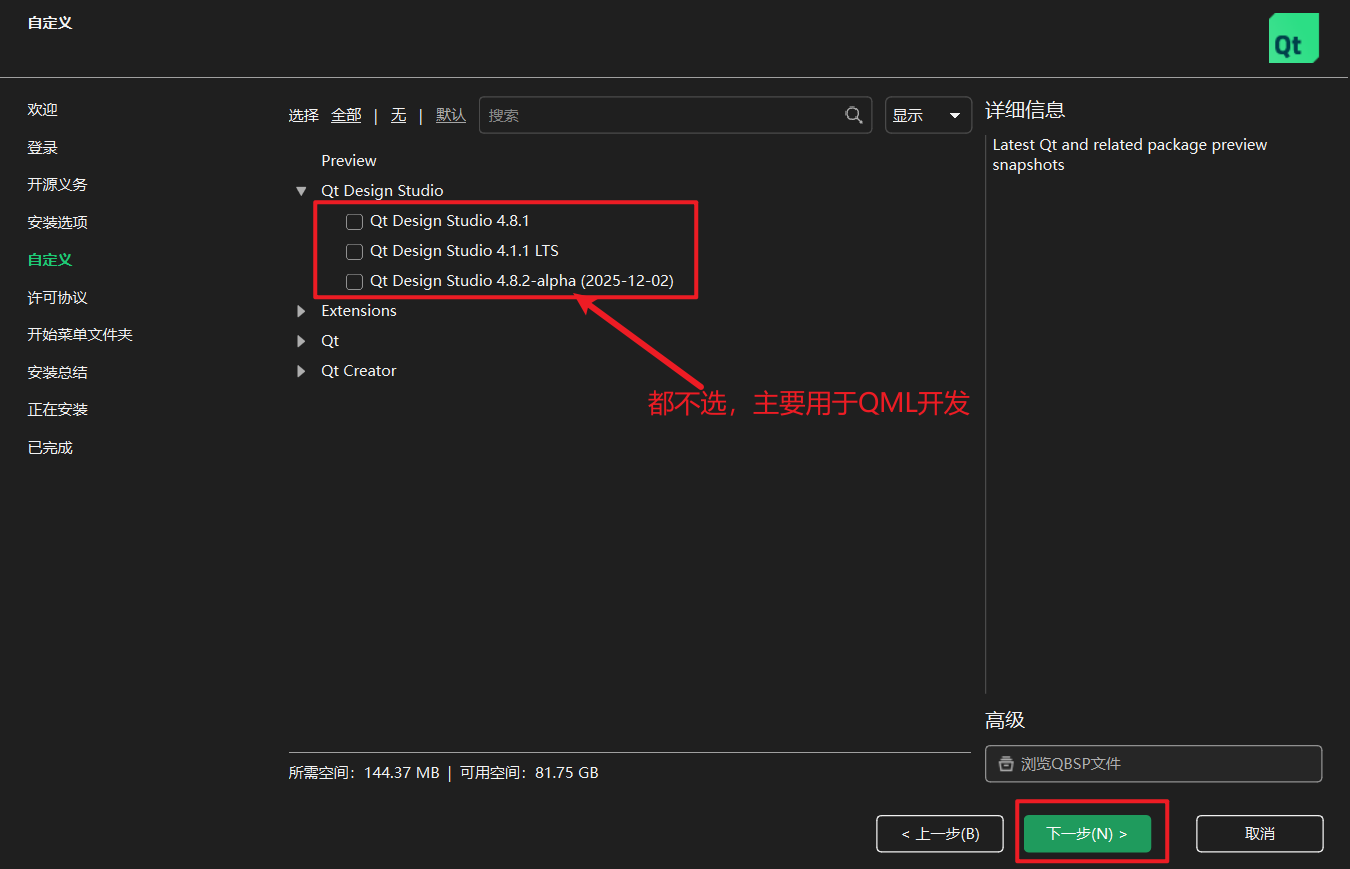Go back with 上一步(B) button
The width and height of the screenshot is (1350, 869).
point(940,834)
